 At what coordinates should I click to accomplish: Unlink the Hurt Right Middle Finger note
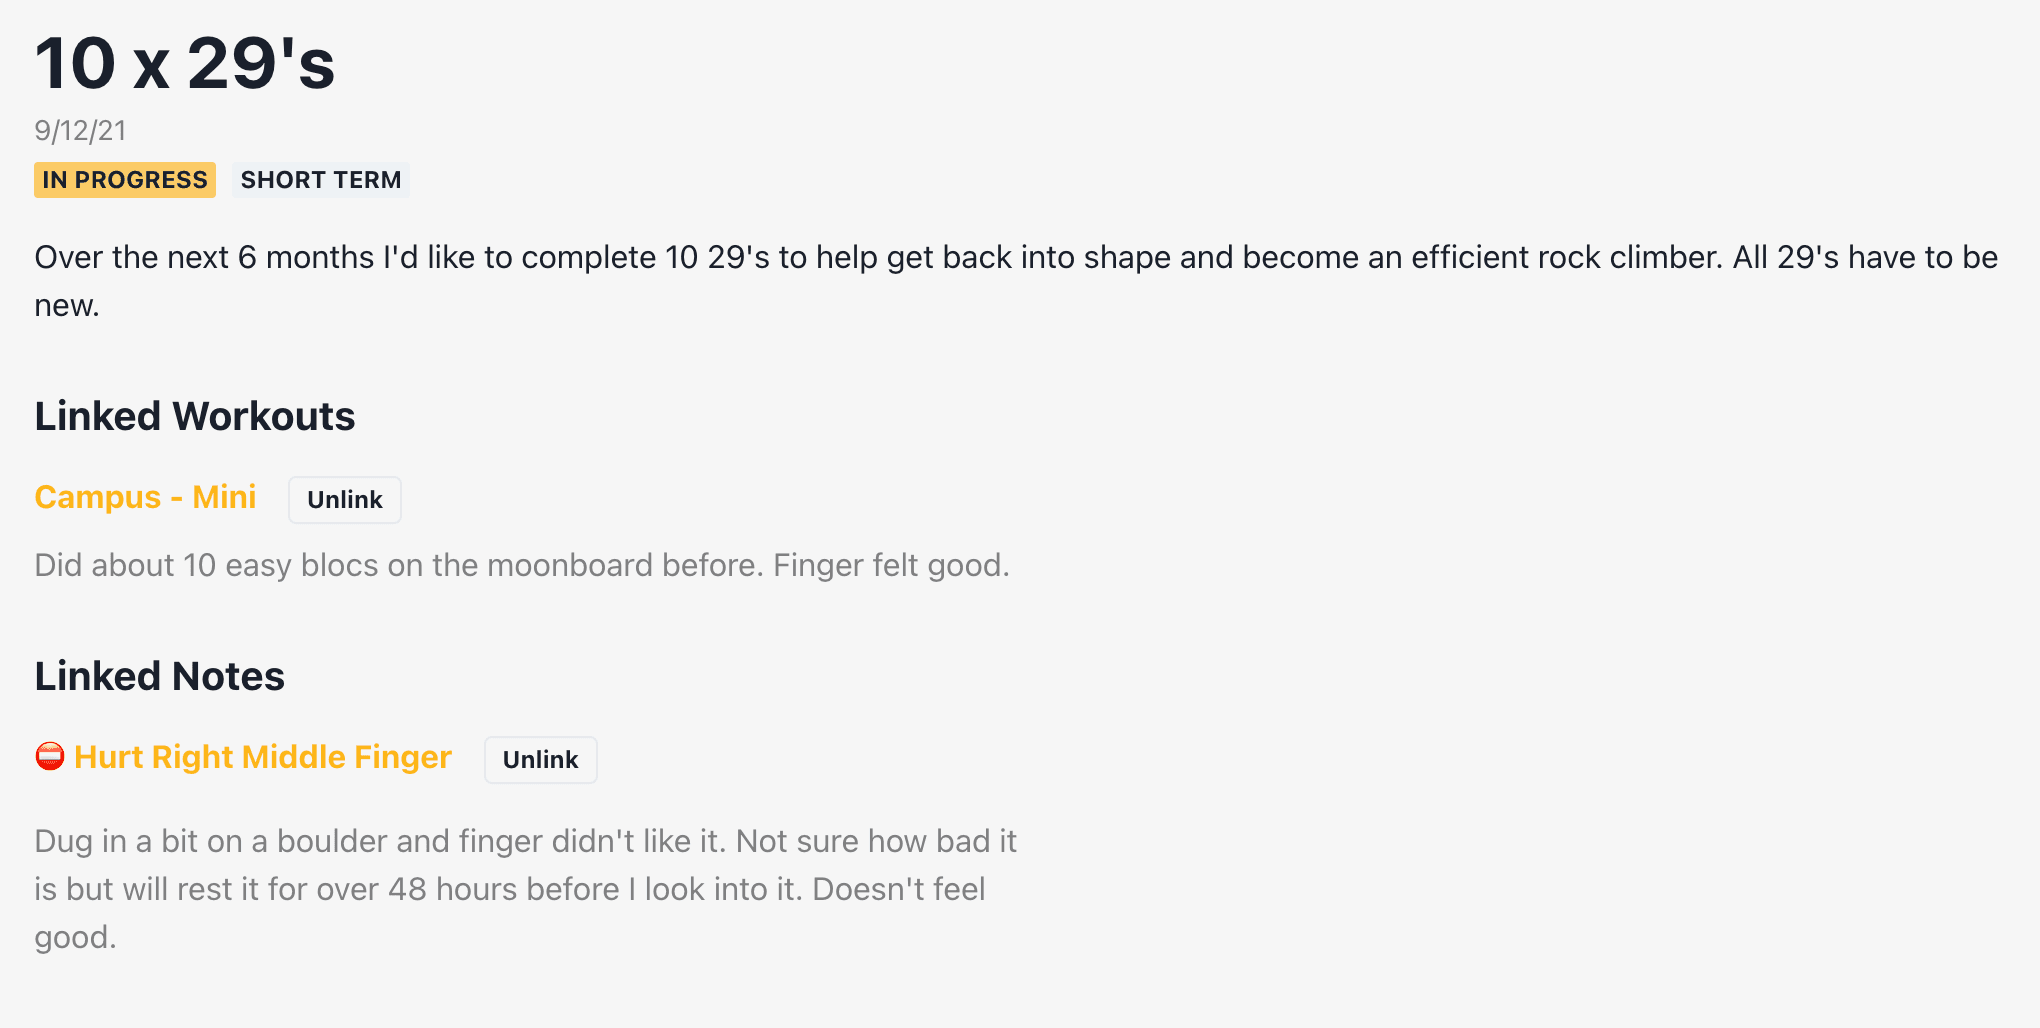[541, 760]
